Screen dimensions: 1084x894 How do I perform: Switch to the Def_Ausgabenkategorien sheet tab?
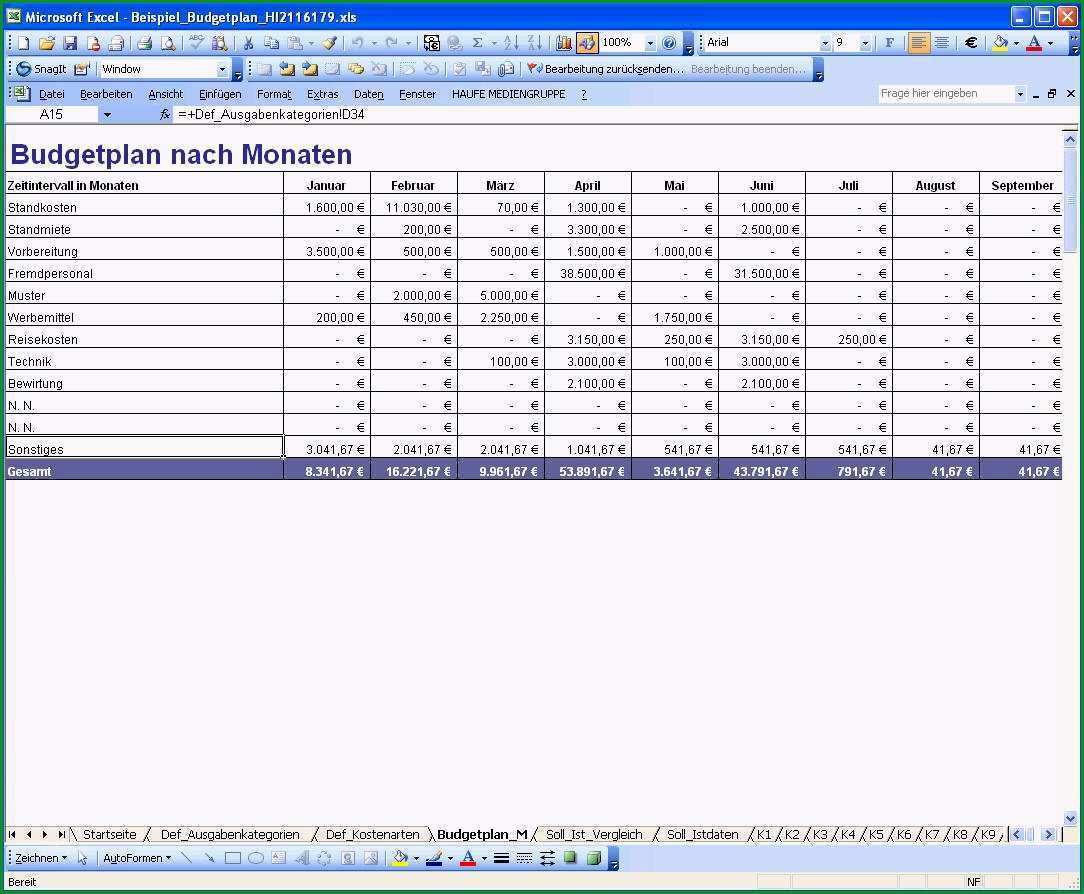230,835
